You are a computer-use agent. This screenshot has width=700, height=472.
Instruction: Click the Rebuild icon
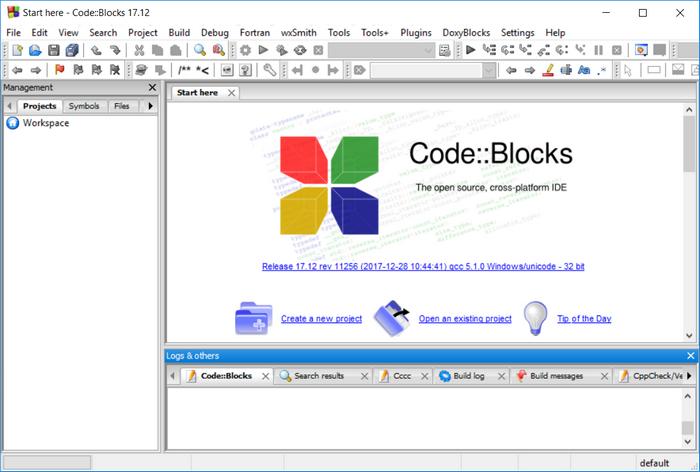(x=300, y=50)
